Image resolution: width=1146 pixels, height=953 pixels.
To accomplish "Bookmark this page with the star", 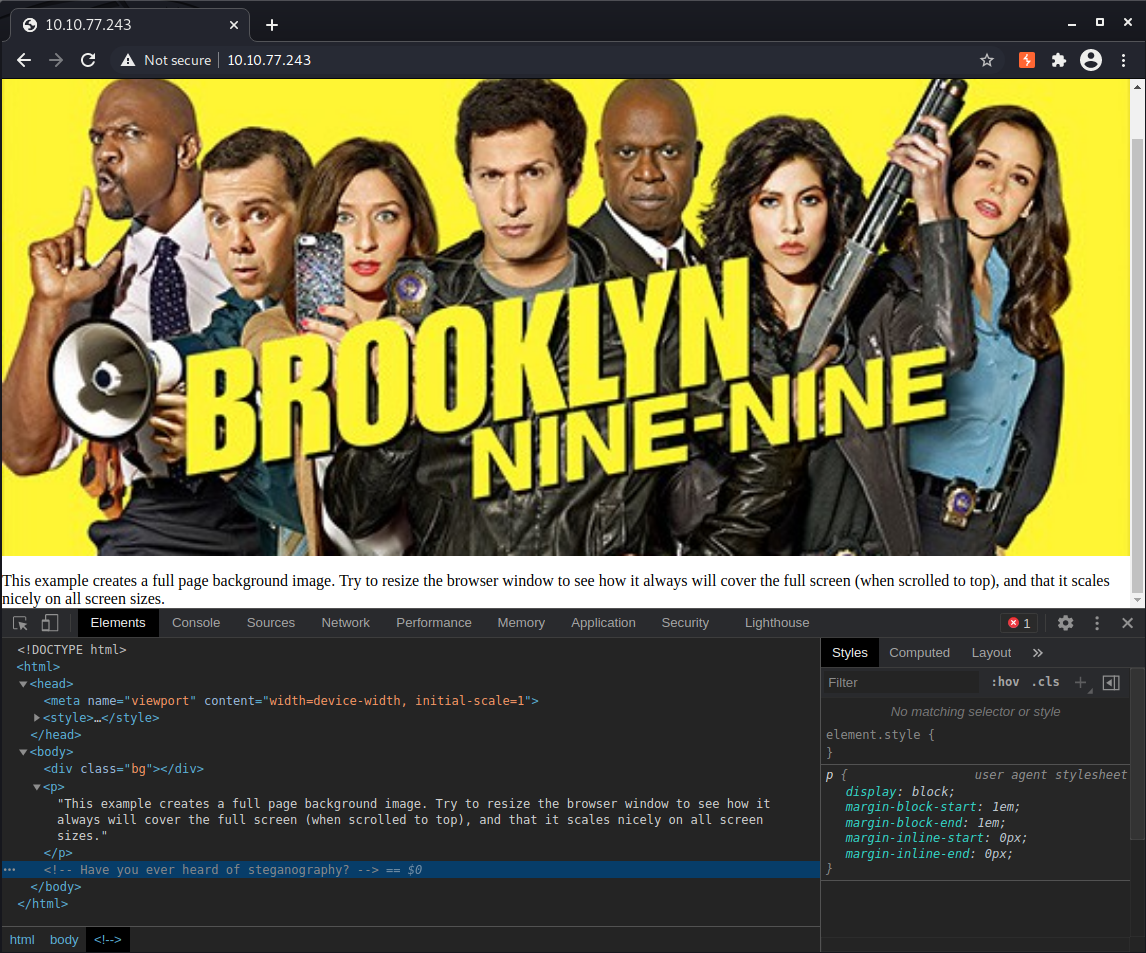I will pyautogui.click(x=987, y=60).
